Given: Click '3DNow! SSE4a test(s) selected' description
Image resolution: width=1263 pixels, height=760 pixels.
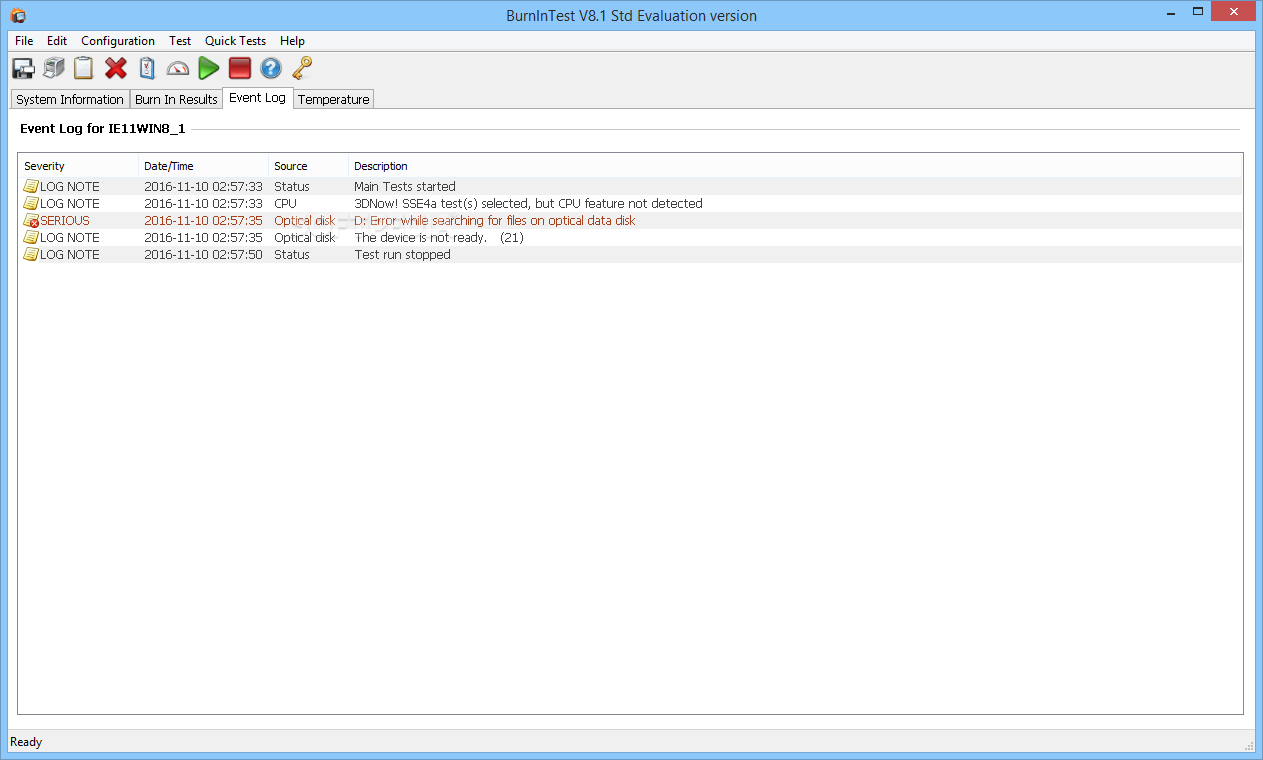Looking at the screenshot, I should tap(528, 204).
